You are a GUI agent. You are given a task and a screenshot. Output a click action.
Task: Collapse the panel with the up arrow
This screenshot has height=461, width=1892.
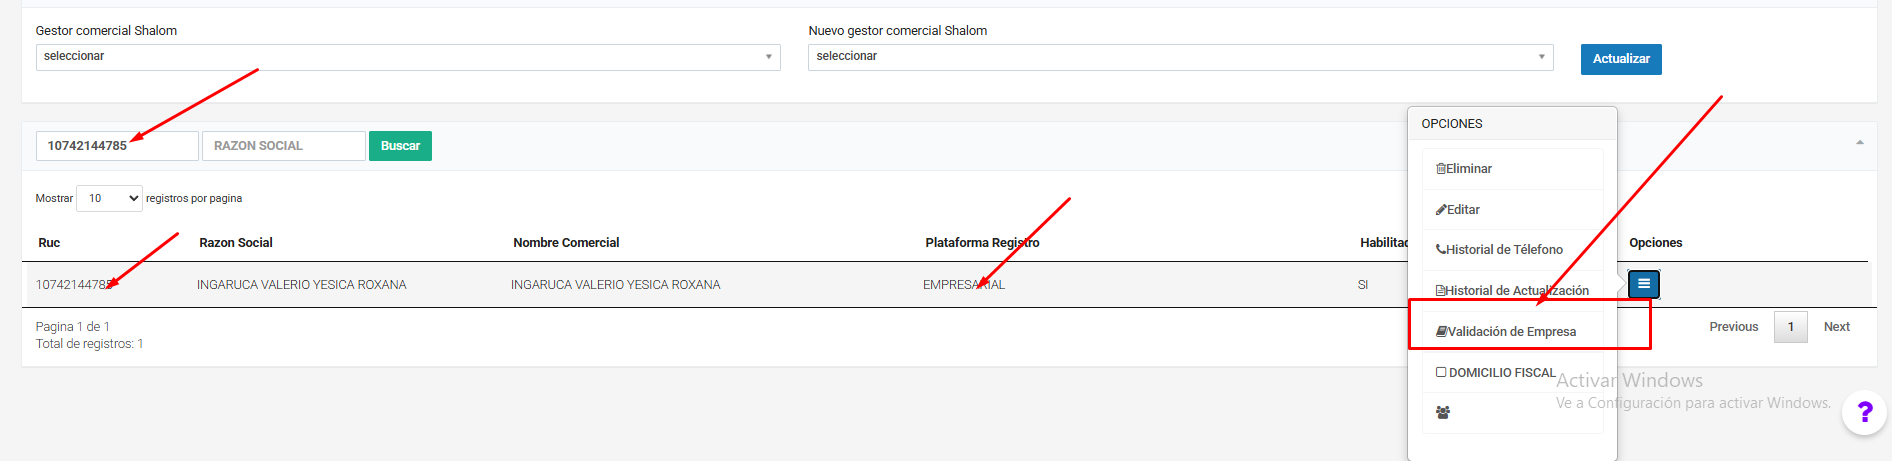point(1859,143)
